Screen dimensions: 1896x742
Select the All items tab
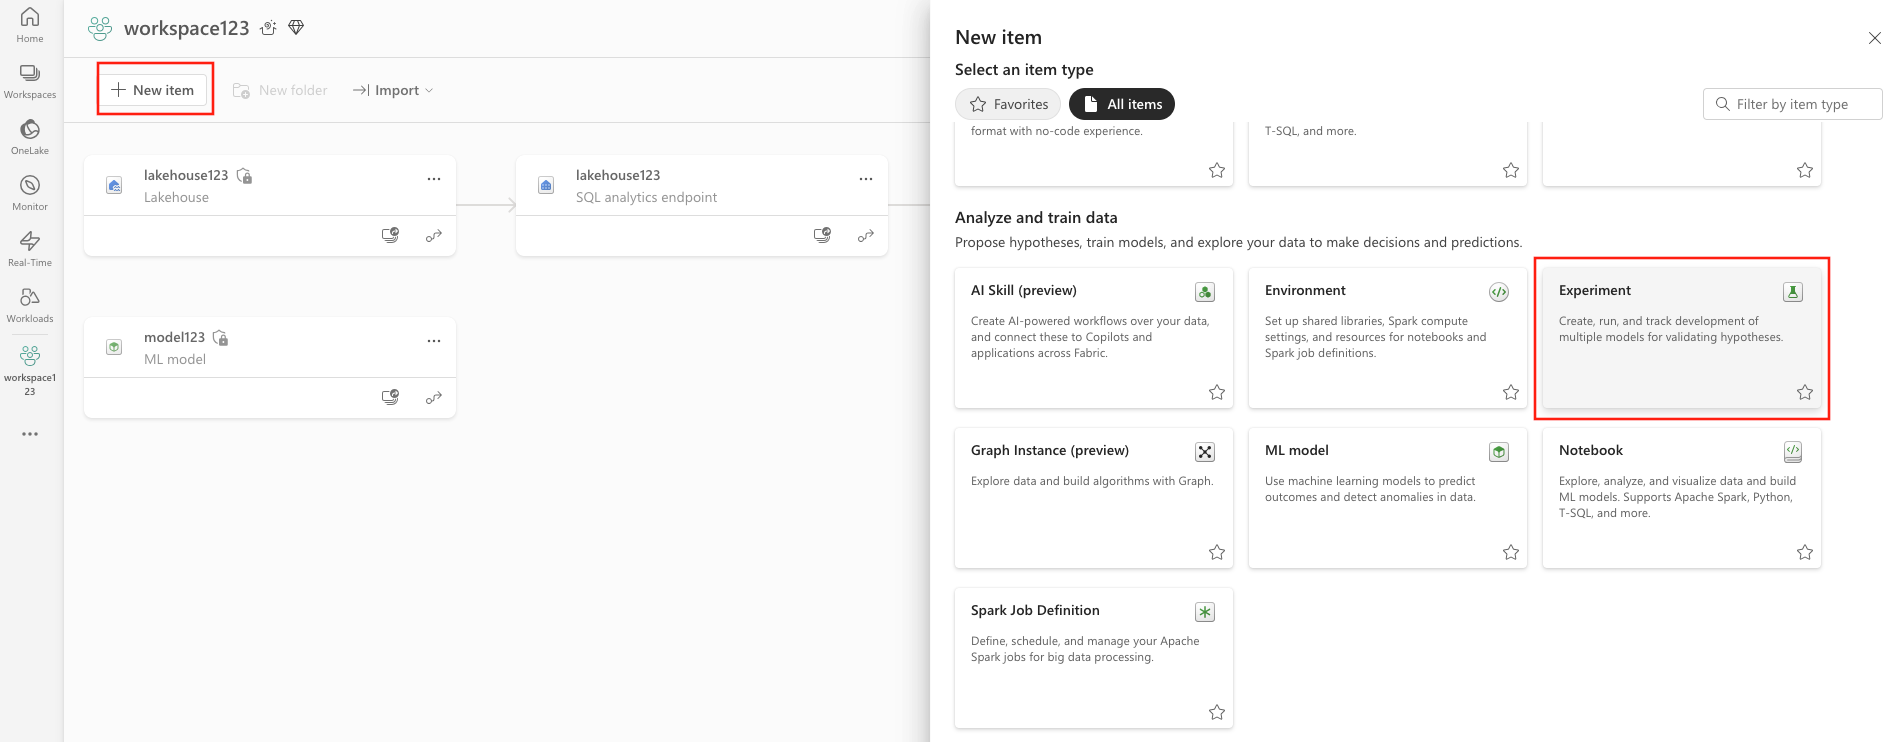(x=1122, y=104)
